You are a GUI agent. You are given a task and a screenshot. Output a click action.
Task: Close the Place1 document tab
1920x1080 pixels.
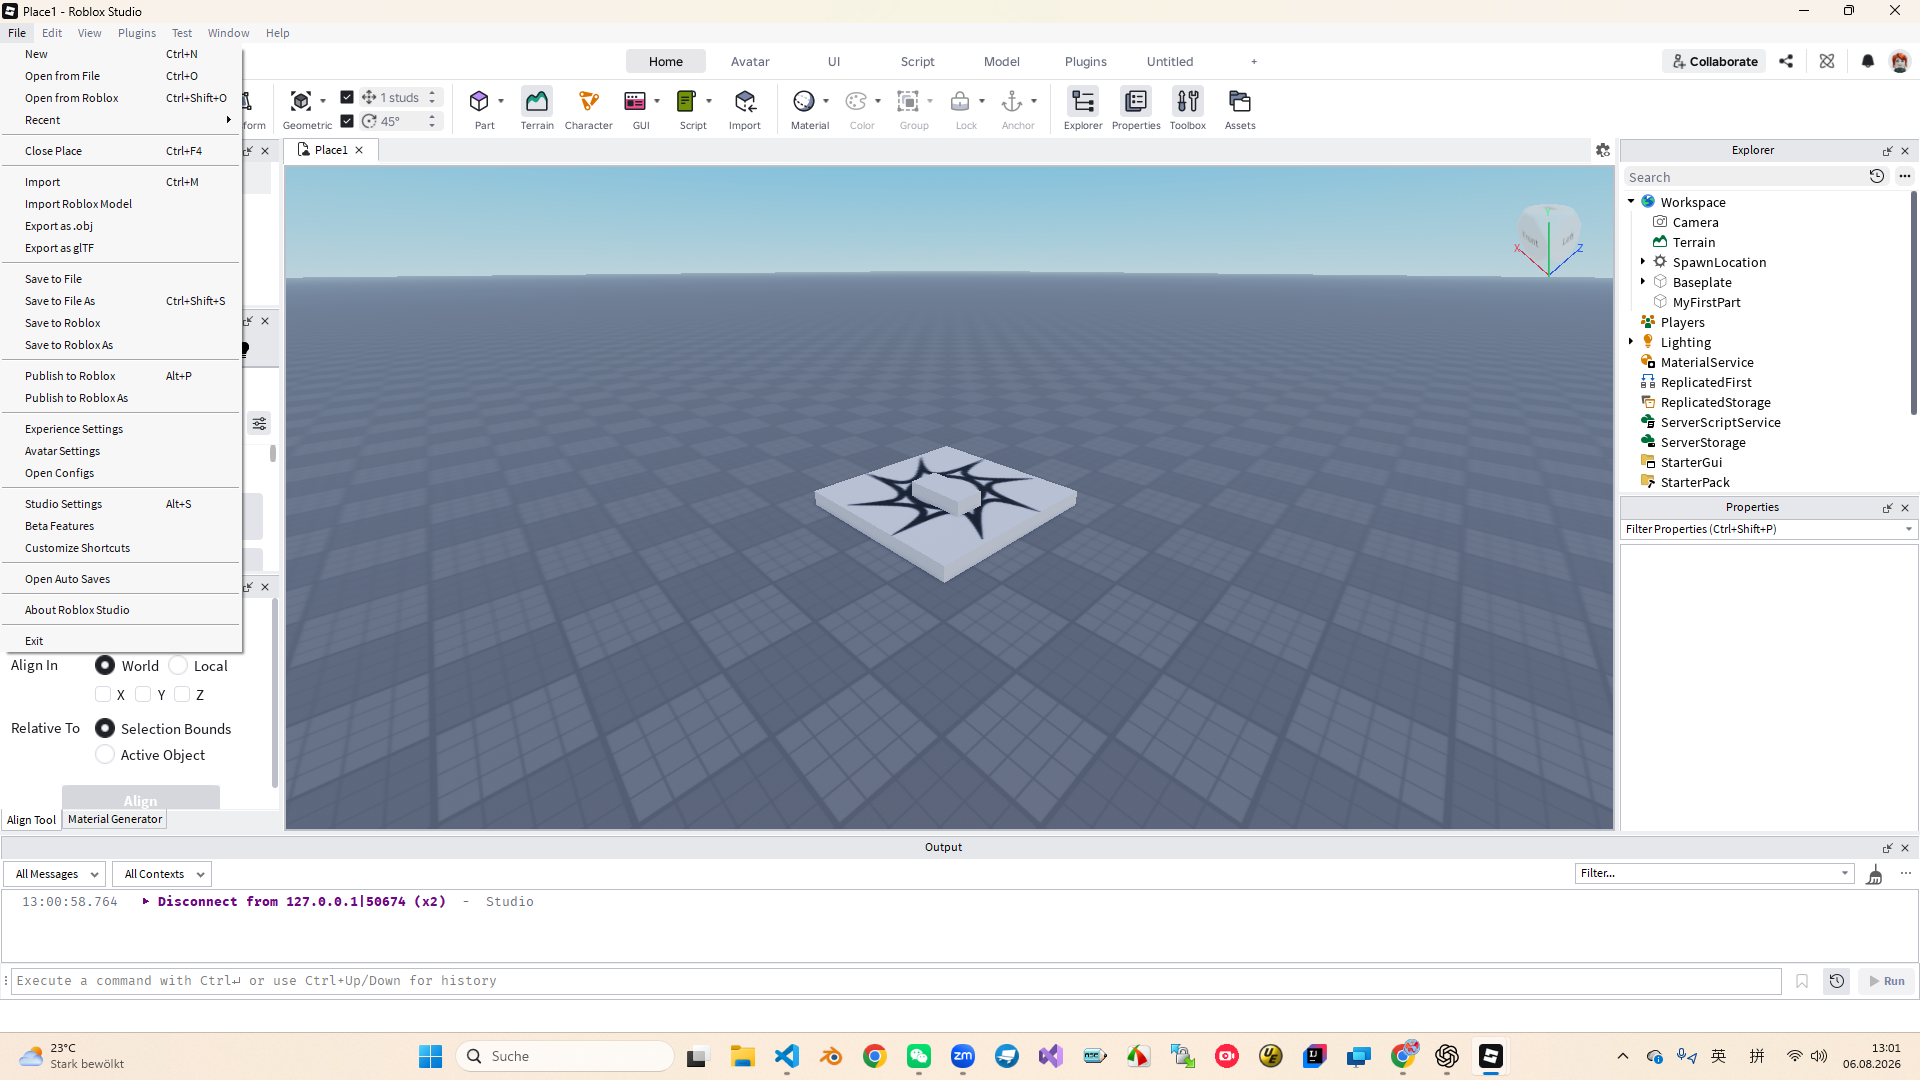click(x=359, y=150)
